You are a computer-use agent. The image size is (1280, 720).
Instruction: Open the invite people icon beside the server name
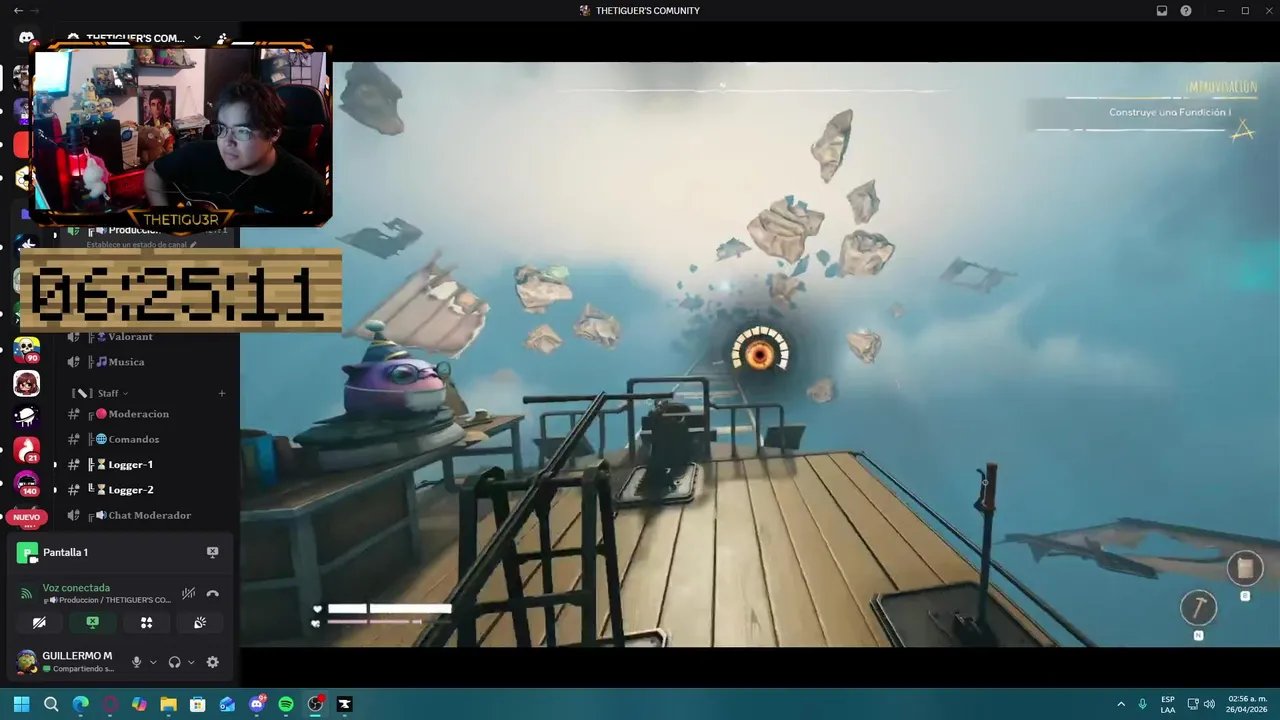(x=222, y=38)
